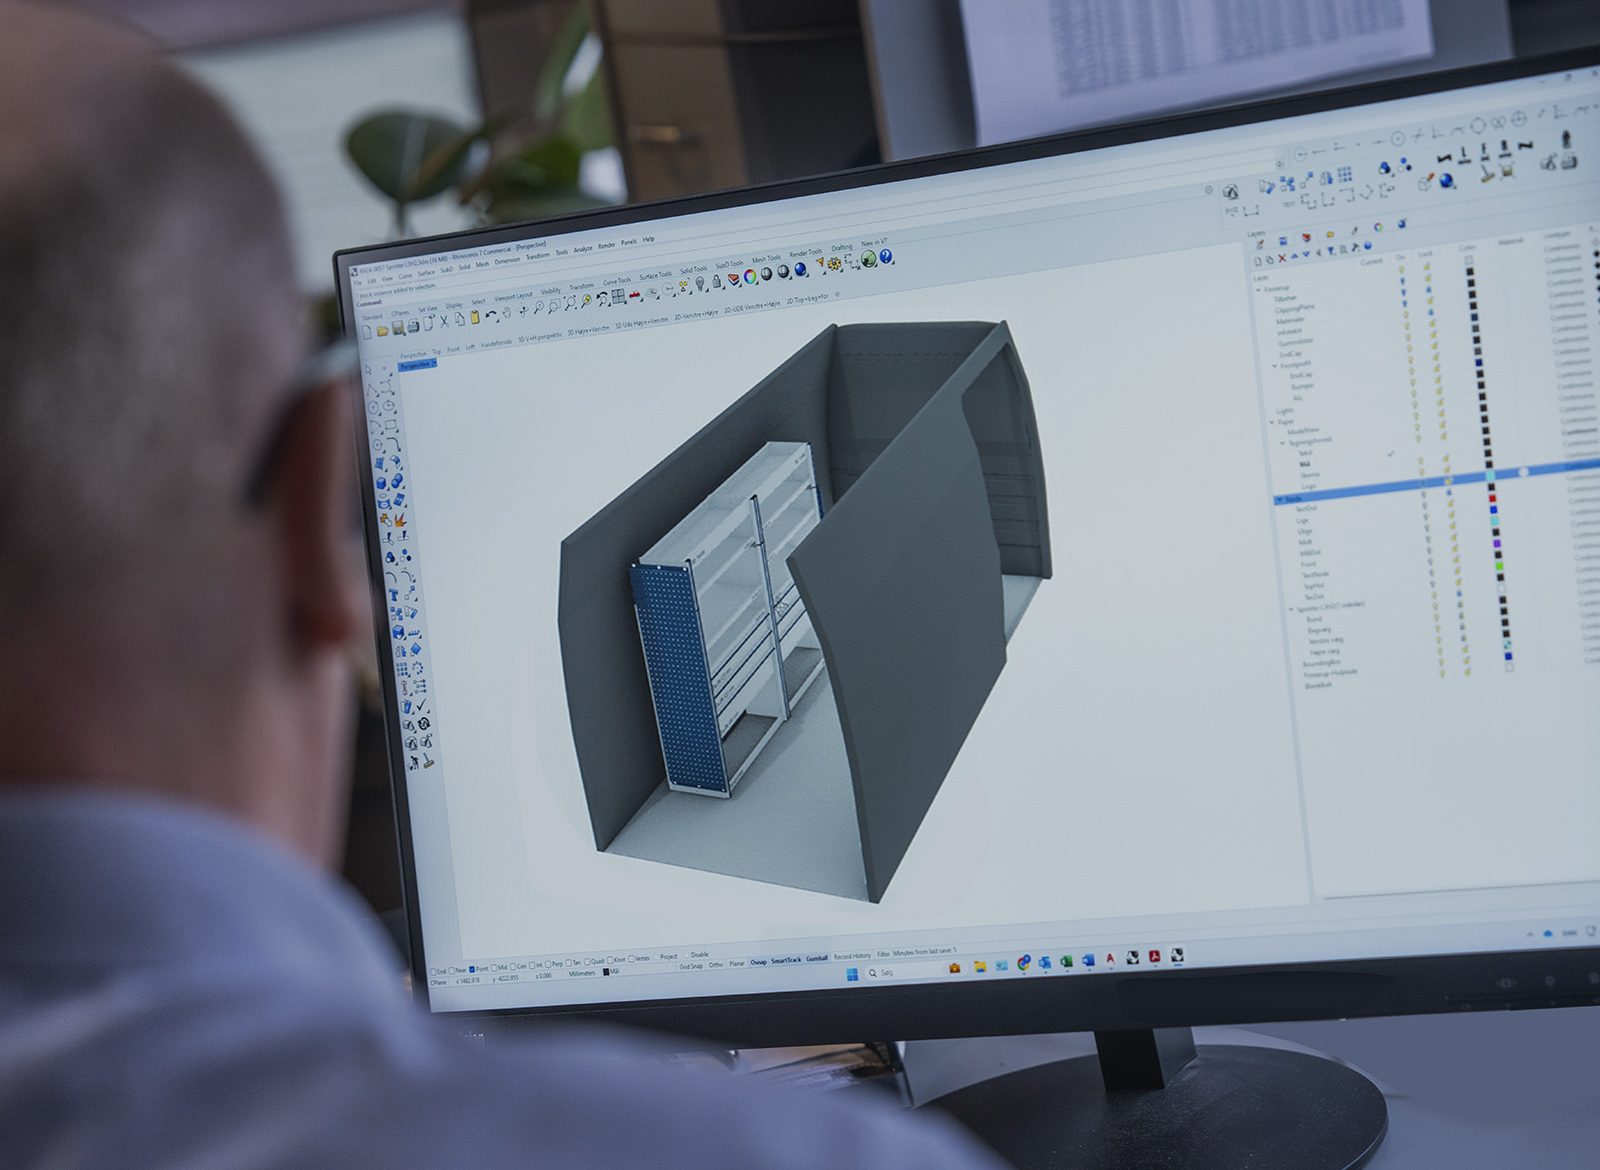Viewport: 1600px width, 1170px height.
Task: Open the Analyze menu
Action: [582, 250]
